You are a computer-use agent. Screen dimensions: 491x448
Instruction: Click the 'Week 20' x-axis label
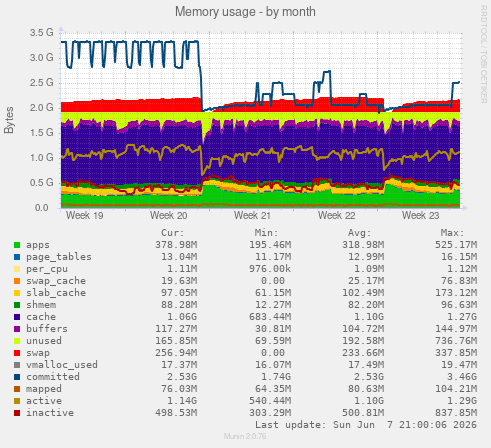(x=169, y=216)
